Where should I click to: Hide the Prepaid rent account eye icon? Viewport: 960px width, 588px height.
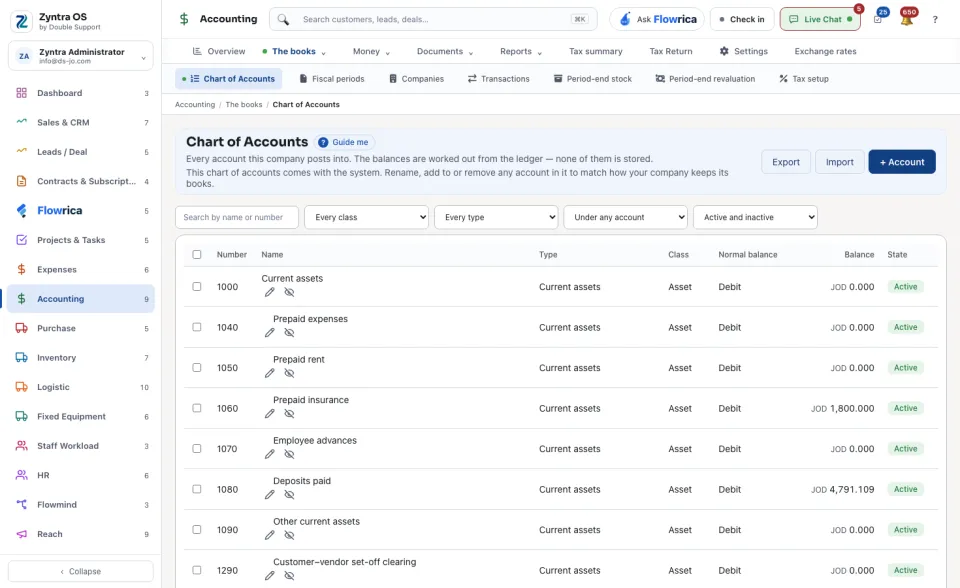click(x=290, y=373)
